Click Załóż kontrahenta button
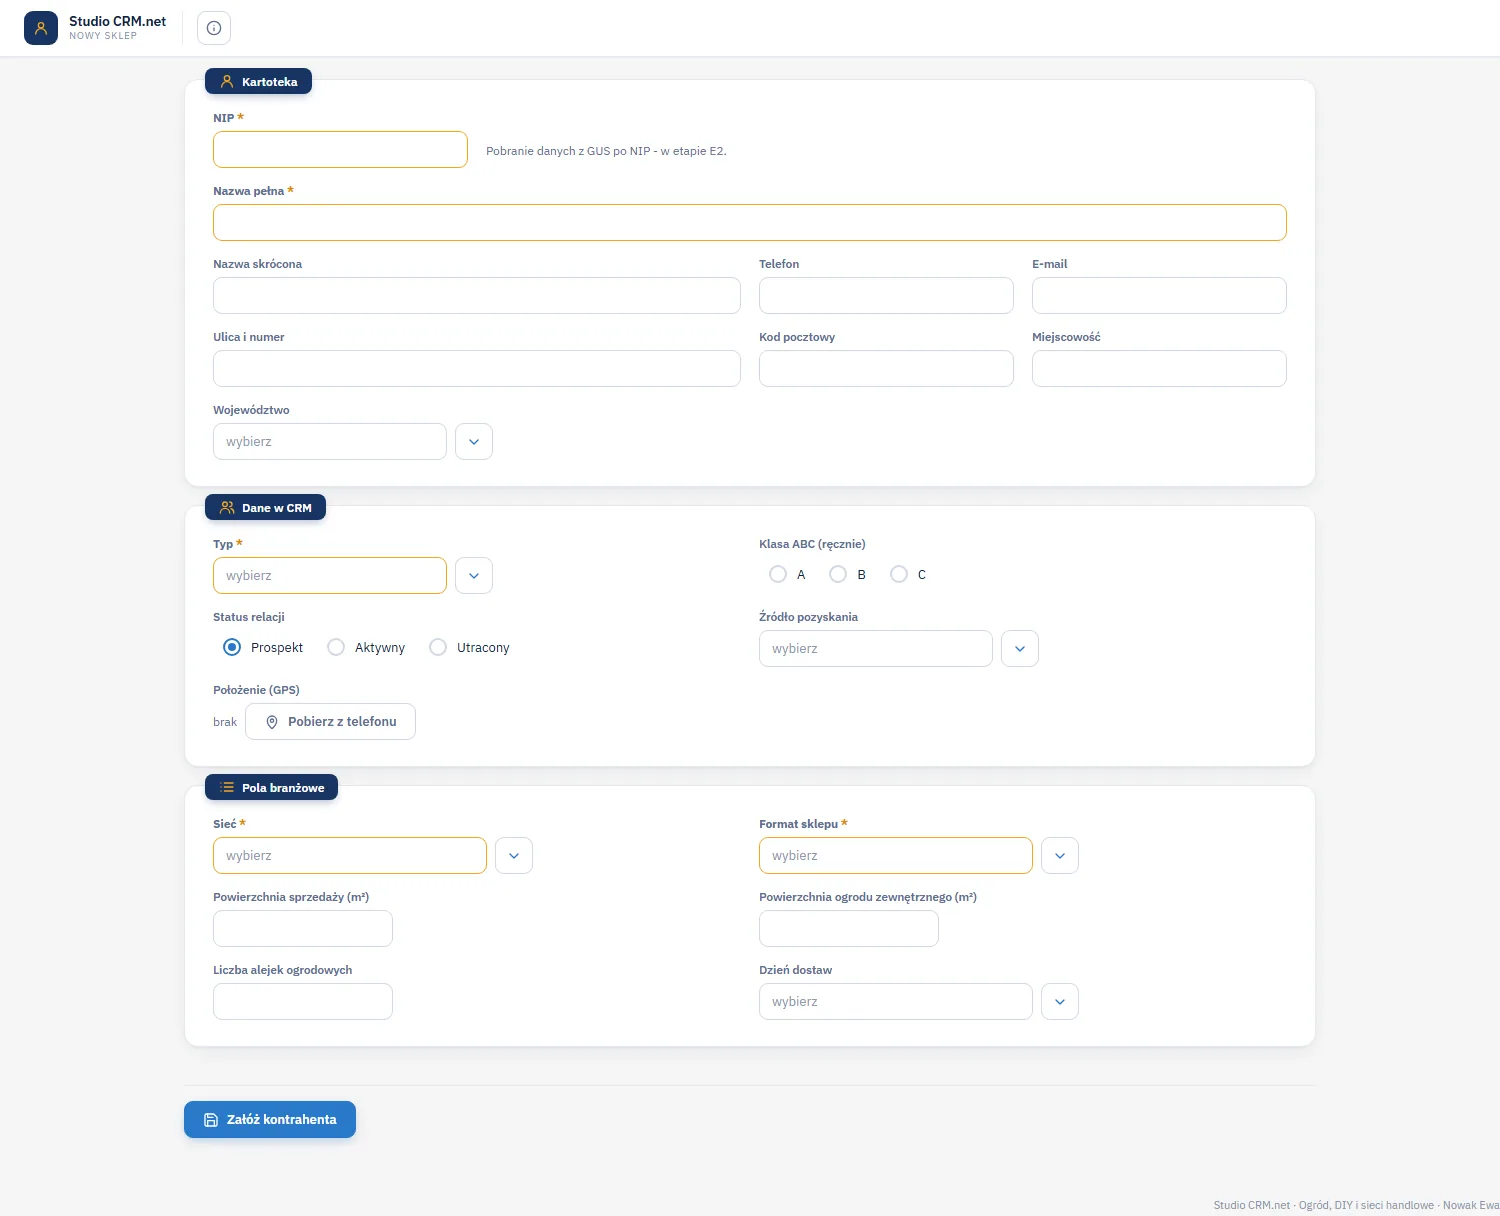Screen dimensions: 1500x1216 pos(270,1120)
